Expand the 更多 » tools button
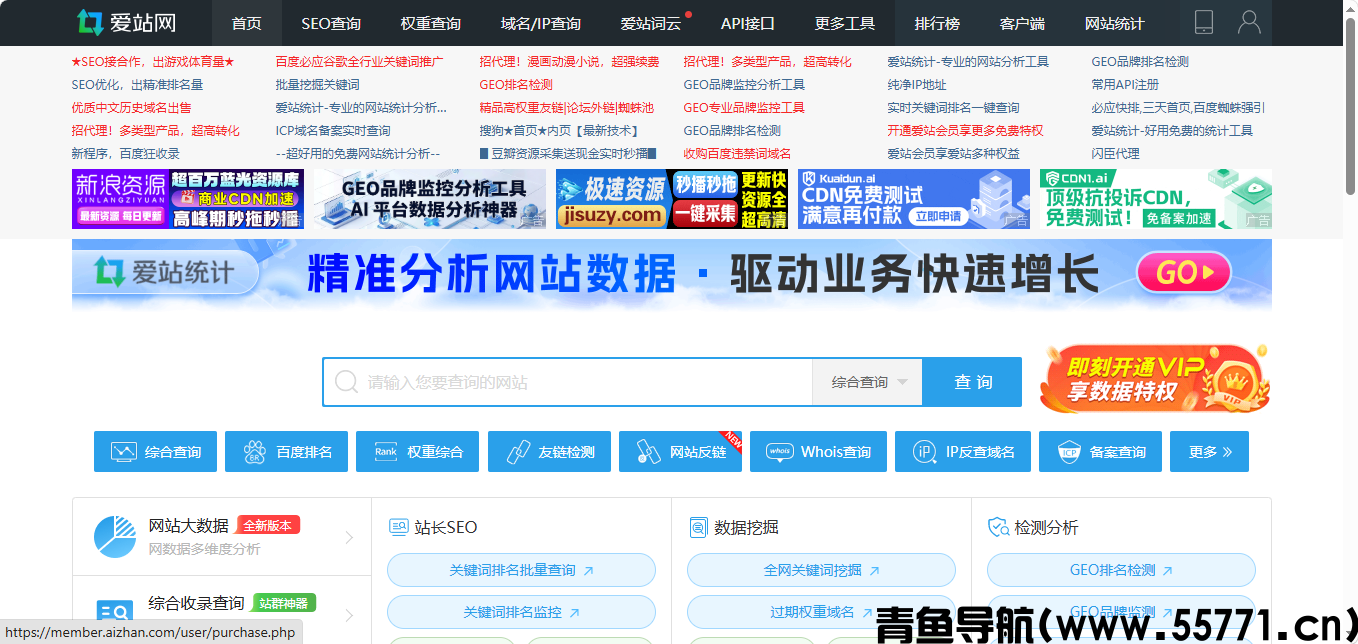The width and height of the screenshot is (1358, 644). point(1210,452)
